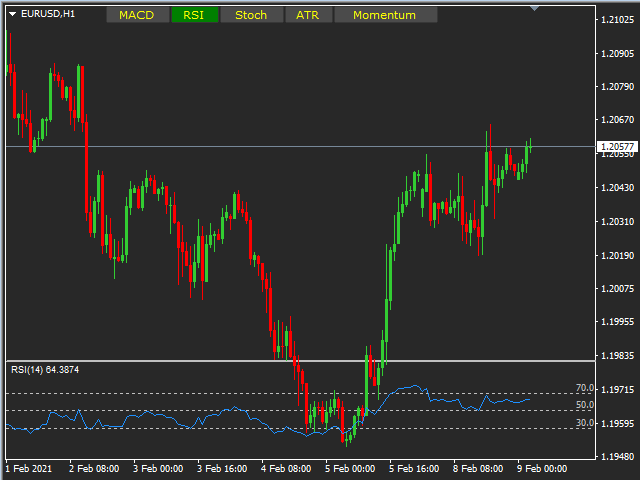Click the 1.21025 price on the scale
This screenshot has width=640, height=480.
click(616, 20)
